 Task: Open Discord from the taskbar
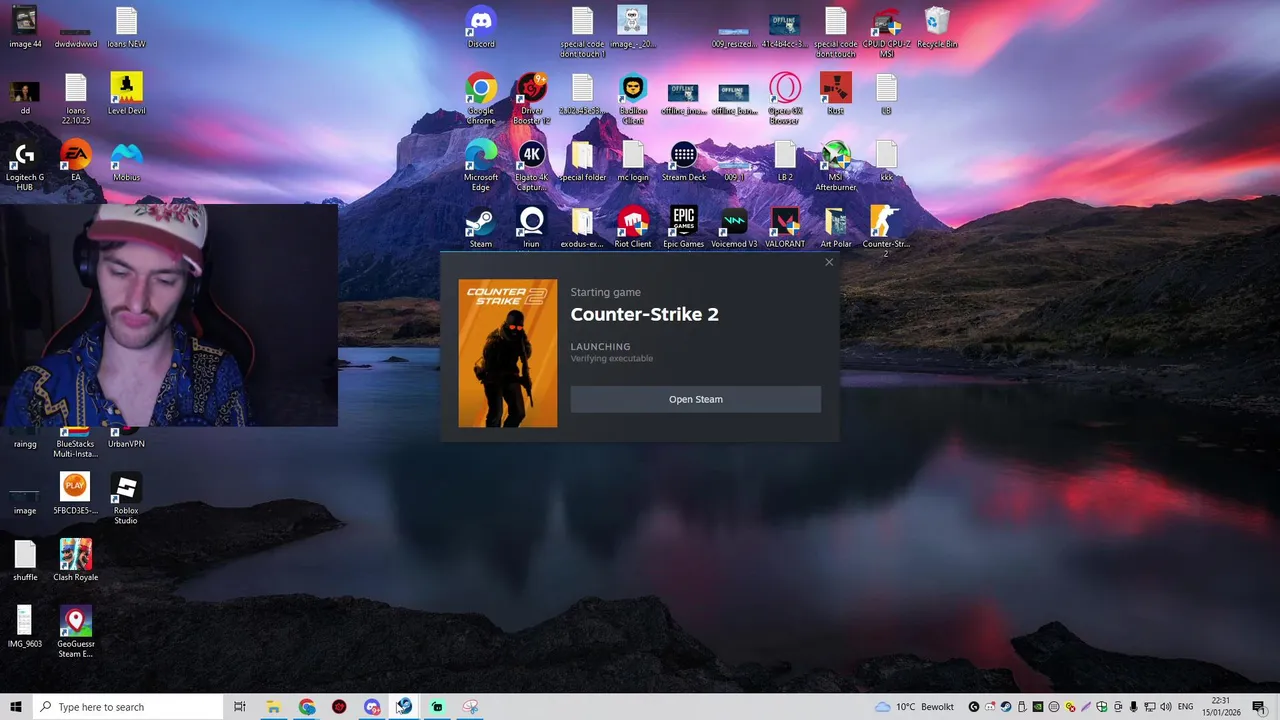372,707
